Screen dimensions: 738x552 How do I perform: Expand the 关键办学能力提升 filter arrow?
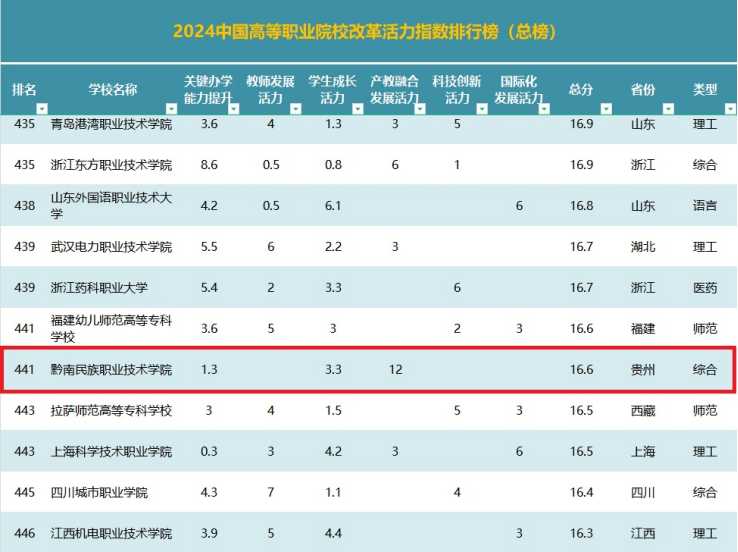233,108
